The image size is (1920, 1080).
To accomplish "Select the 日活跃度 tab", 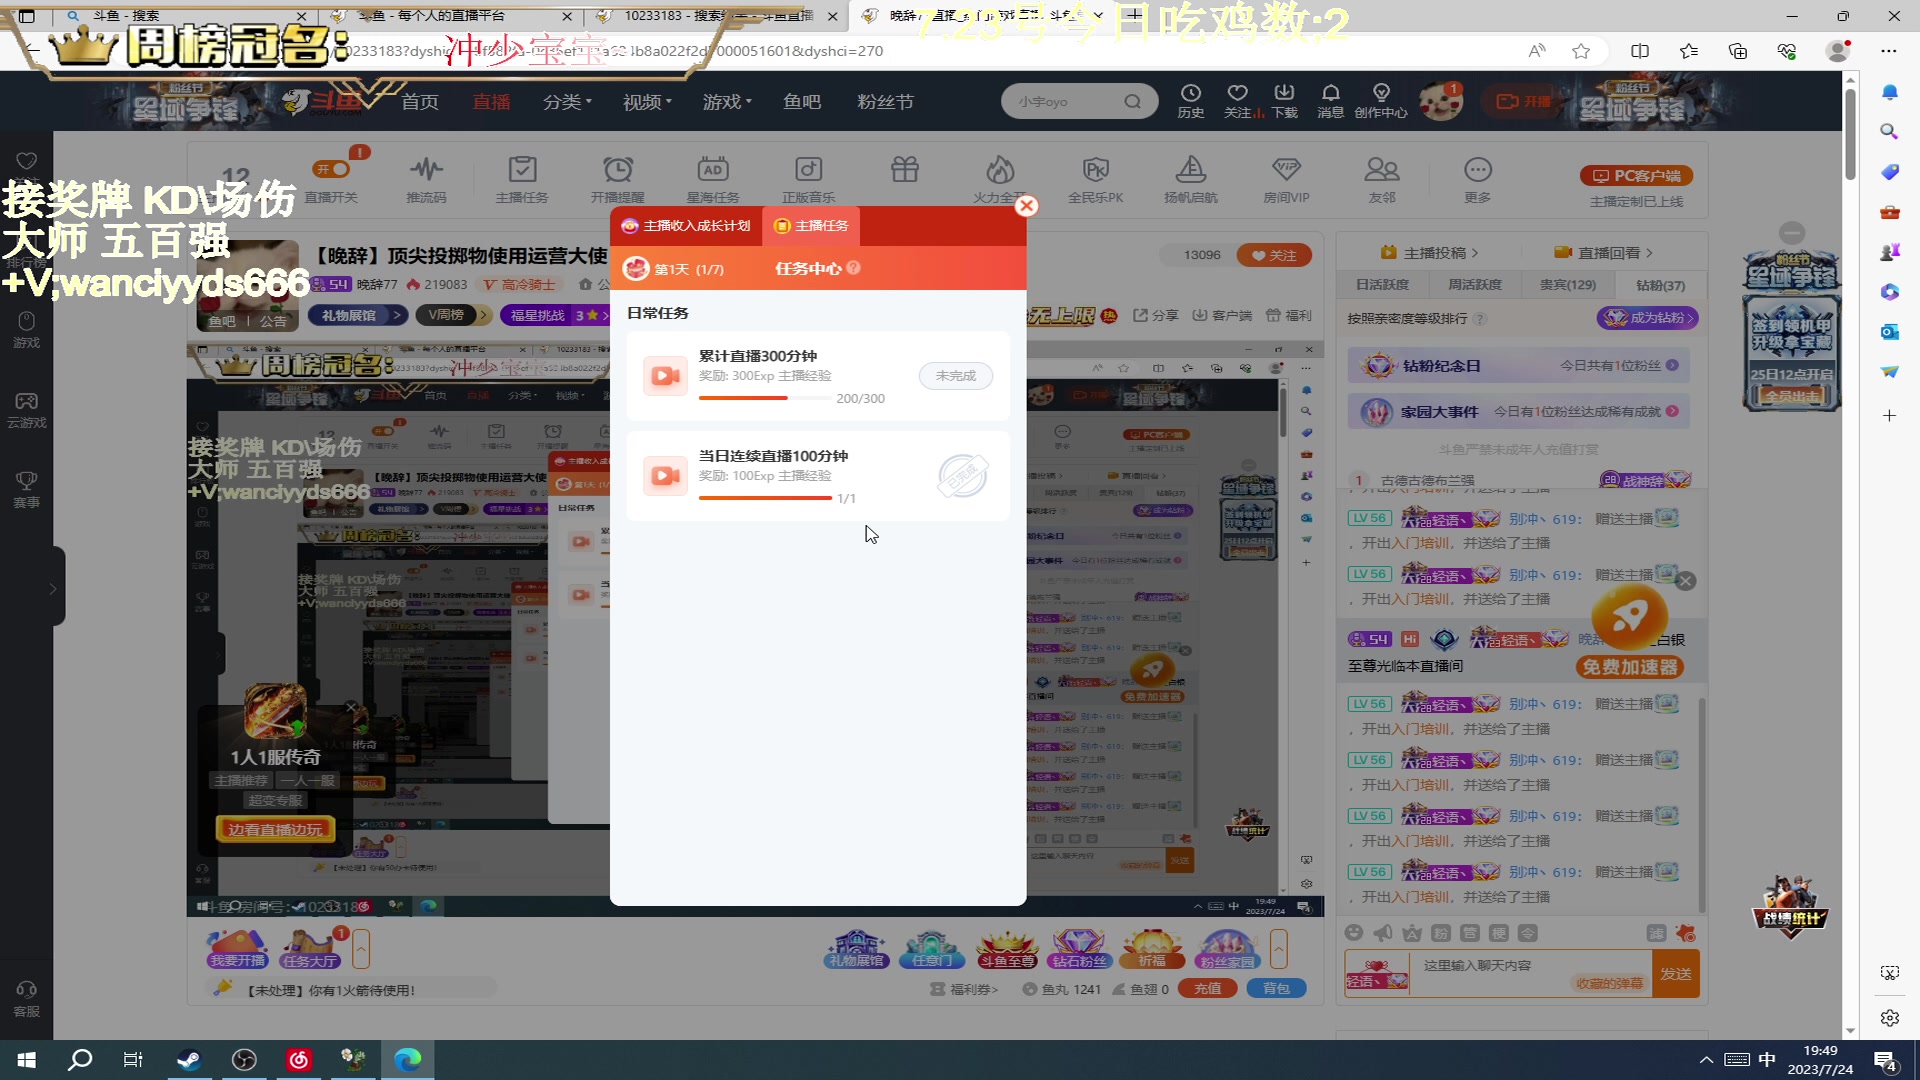I will coord(1382,285).
